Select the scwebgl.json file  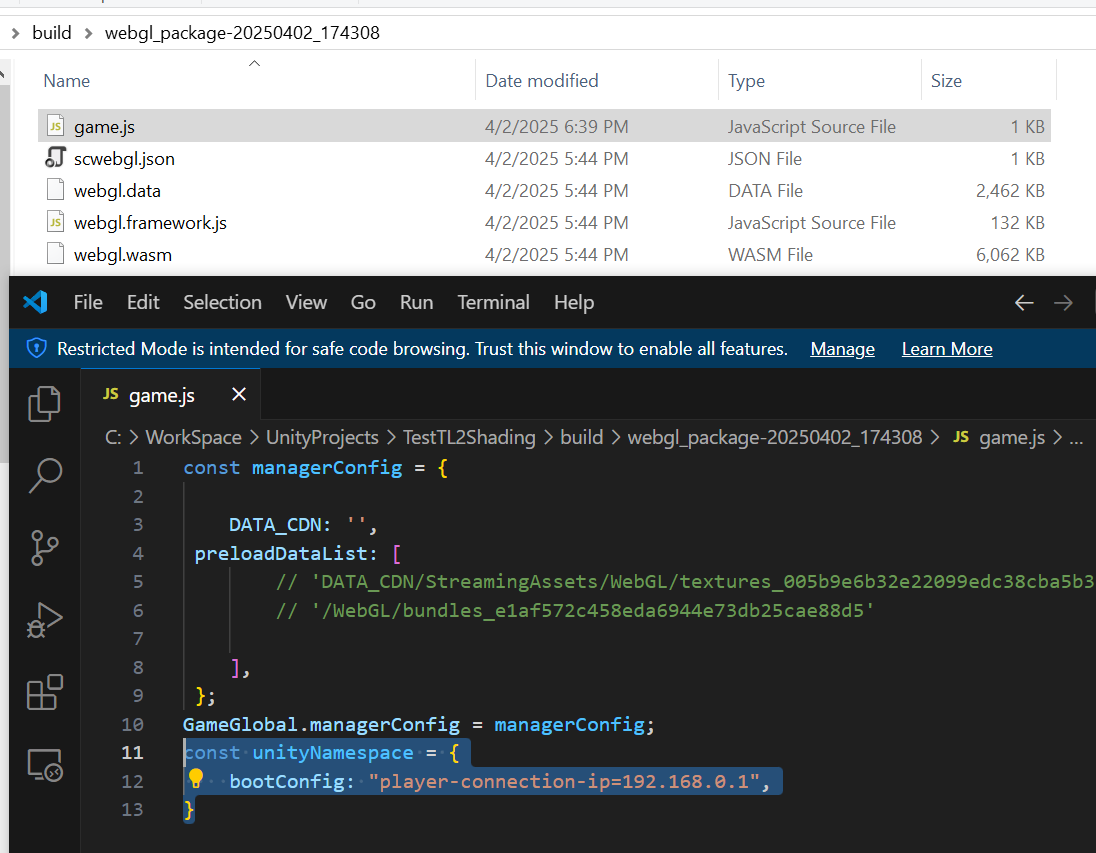pyautogui.click(x=124, y=159)
